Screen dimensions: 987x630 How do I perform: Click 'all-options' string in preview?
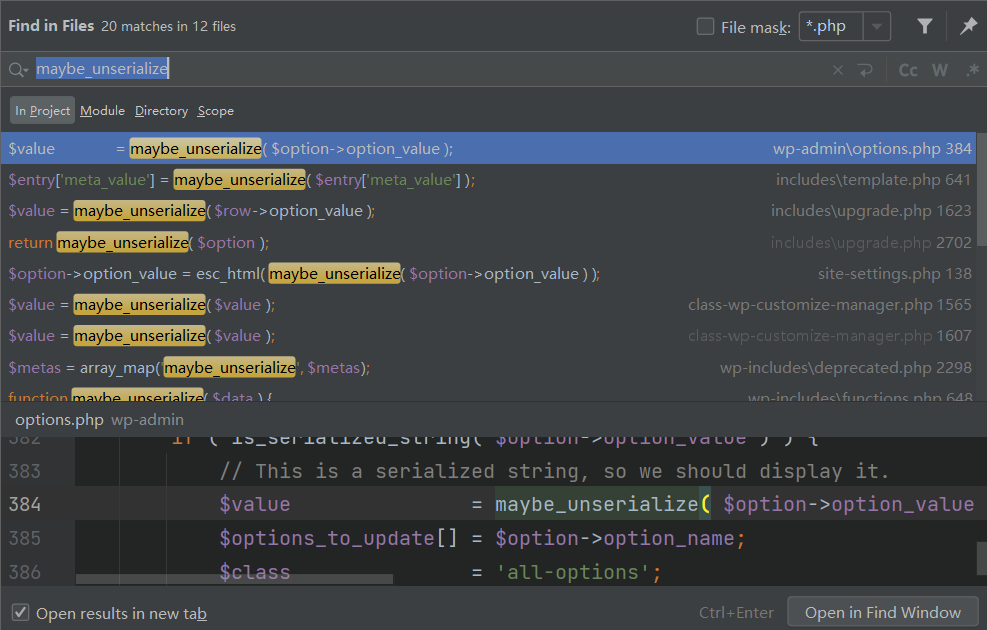[573, 572]
